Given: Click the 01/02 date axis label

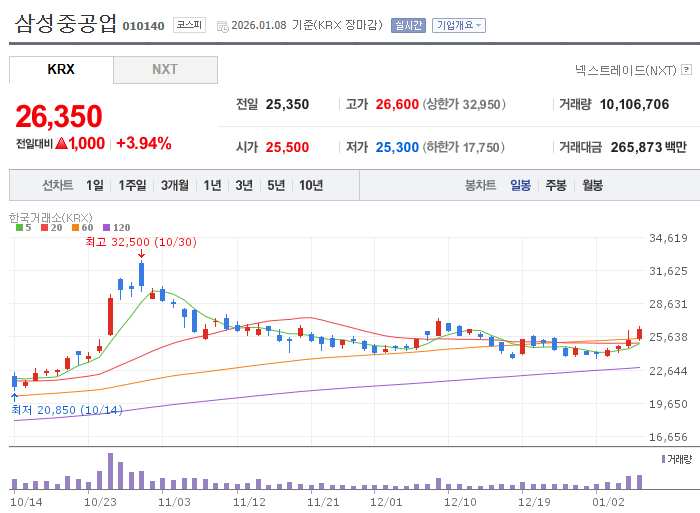Looking at the screenshot, I should coord(608,502).
